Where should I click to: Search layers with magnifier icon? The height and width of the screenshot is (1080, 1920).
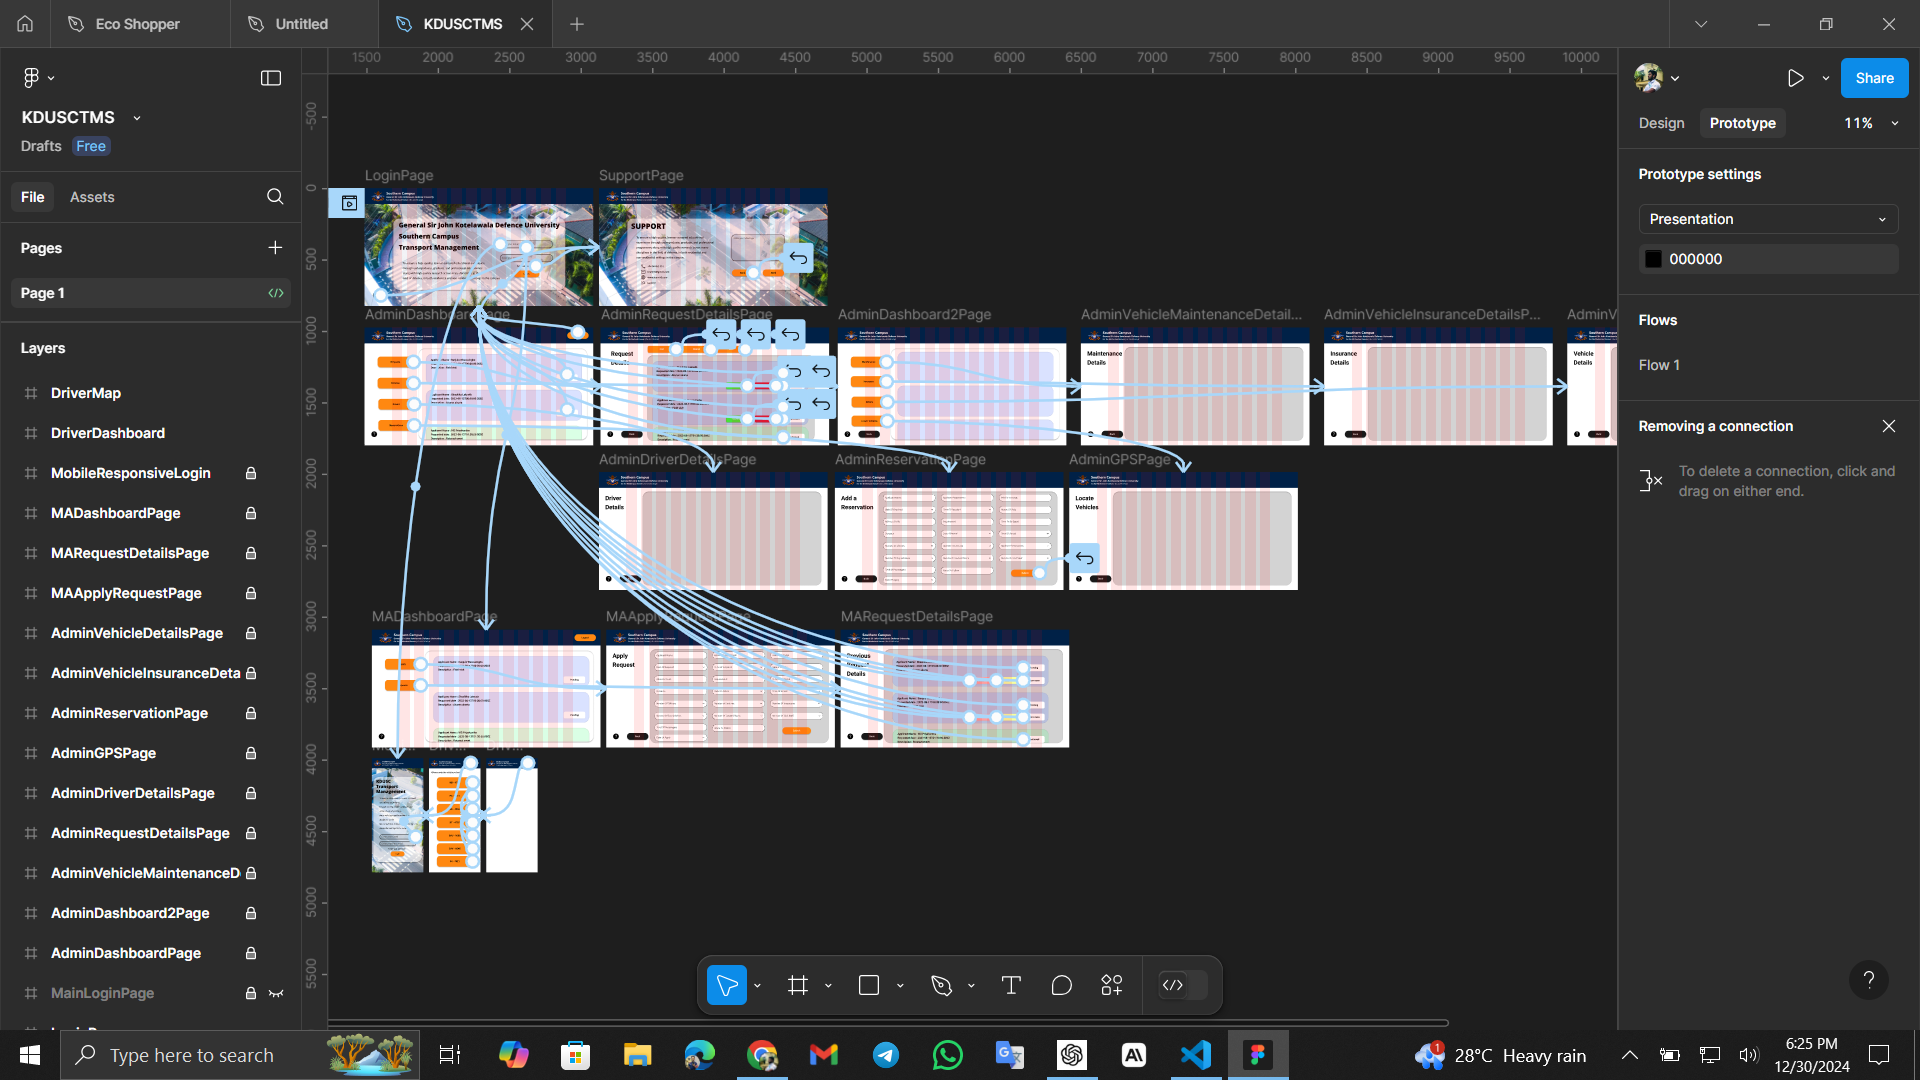coord(275,197)
